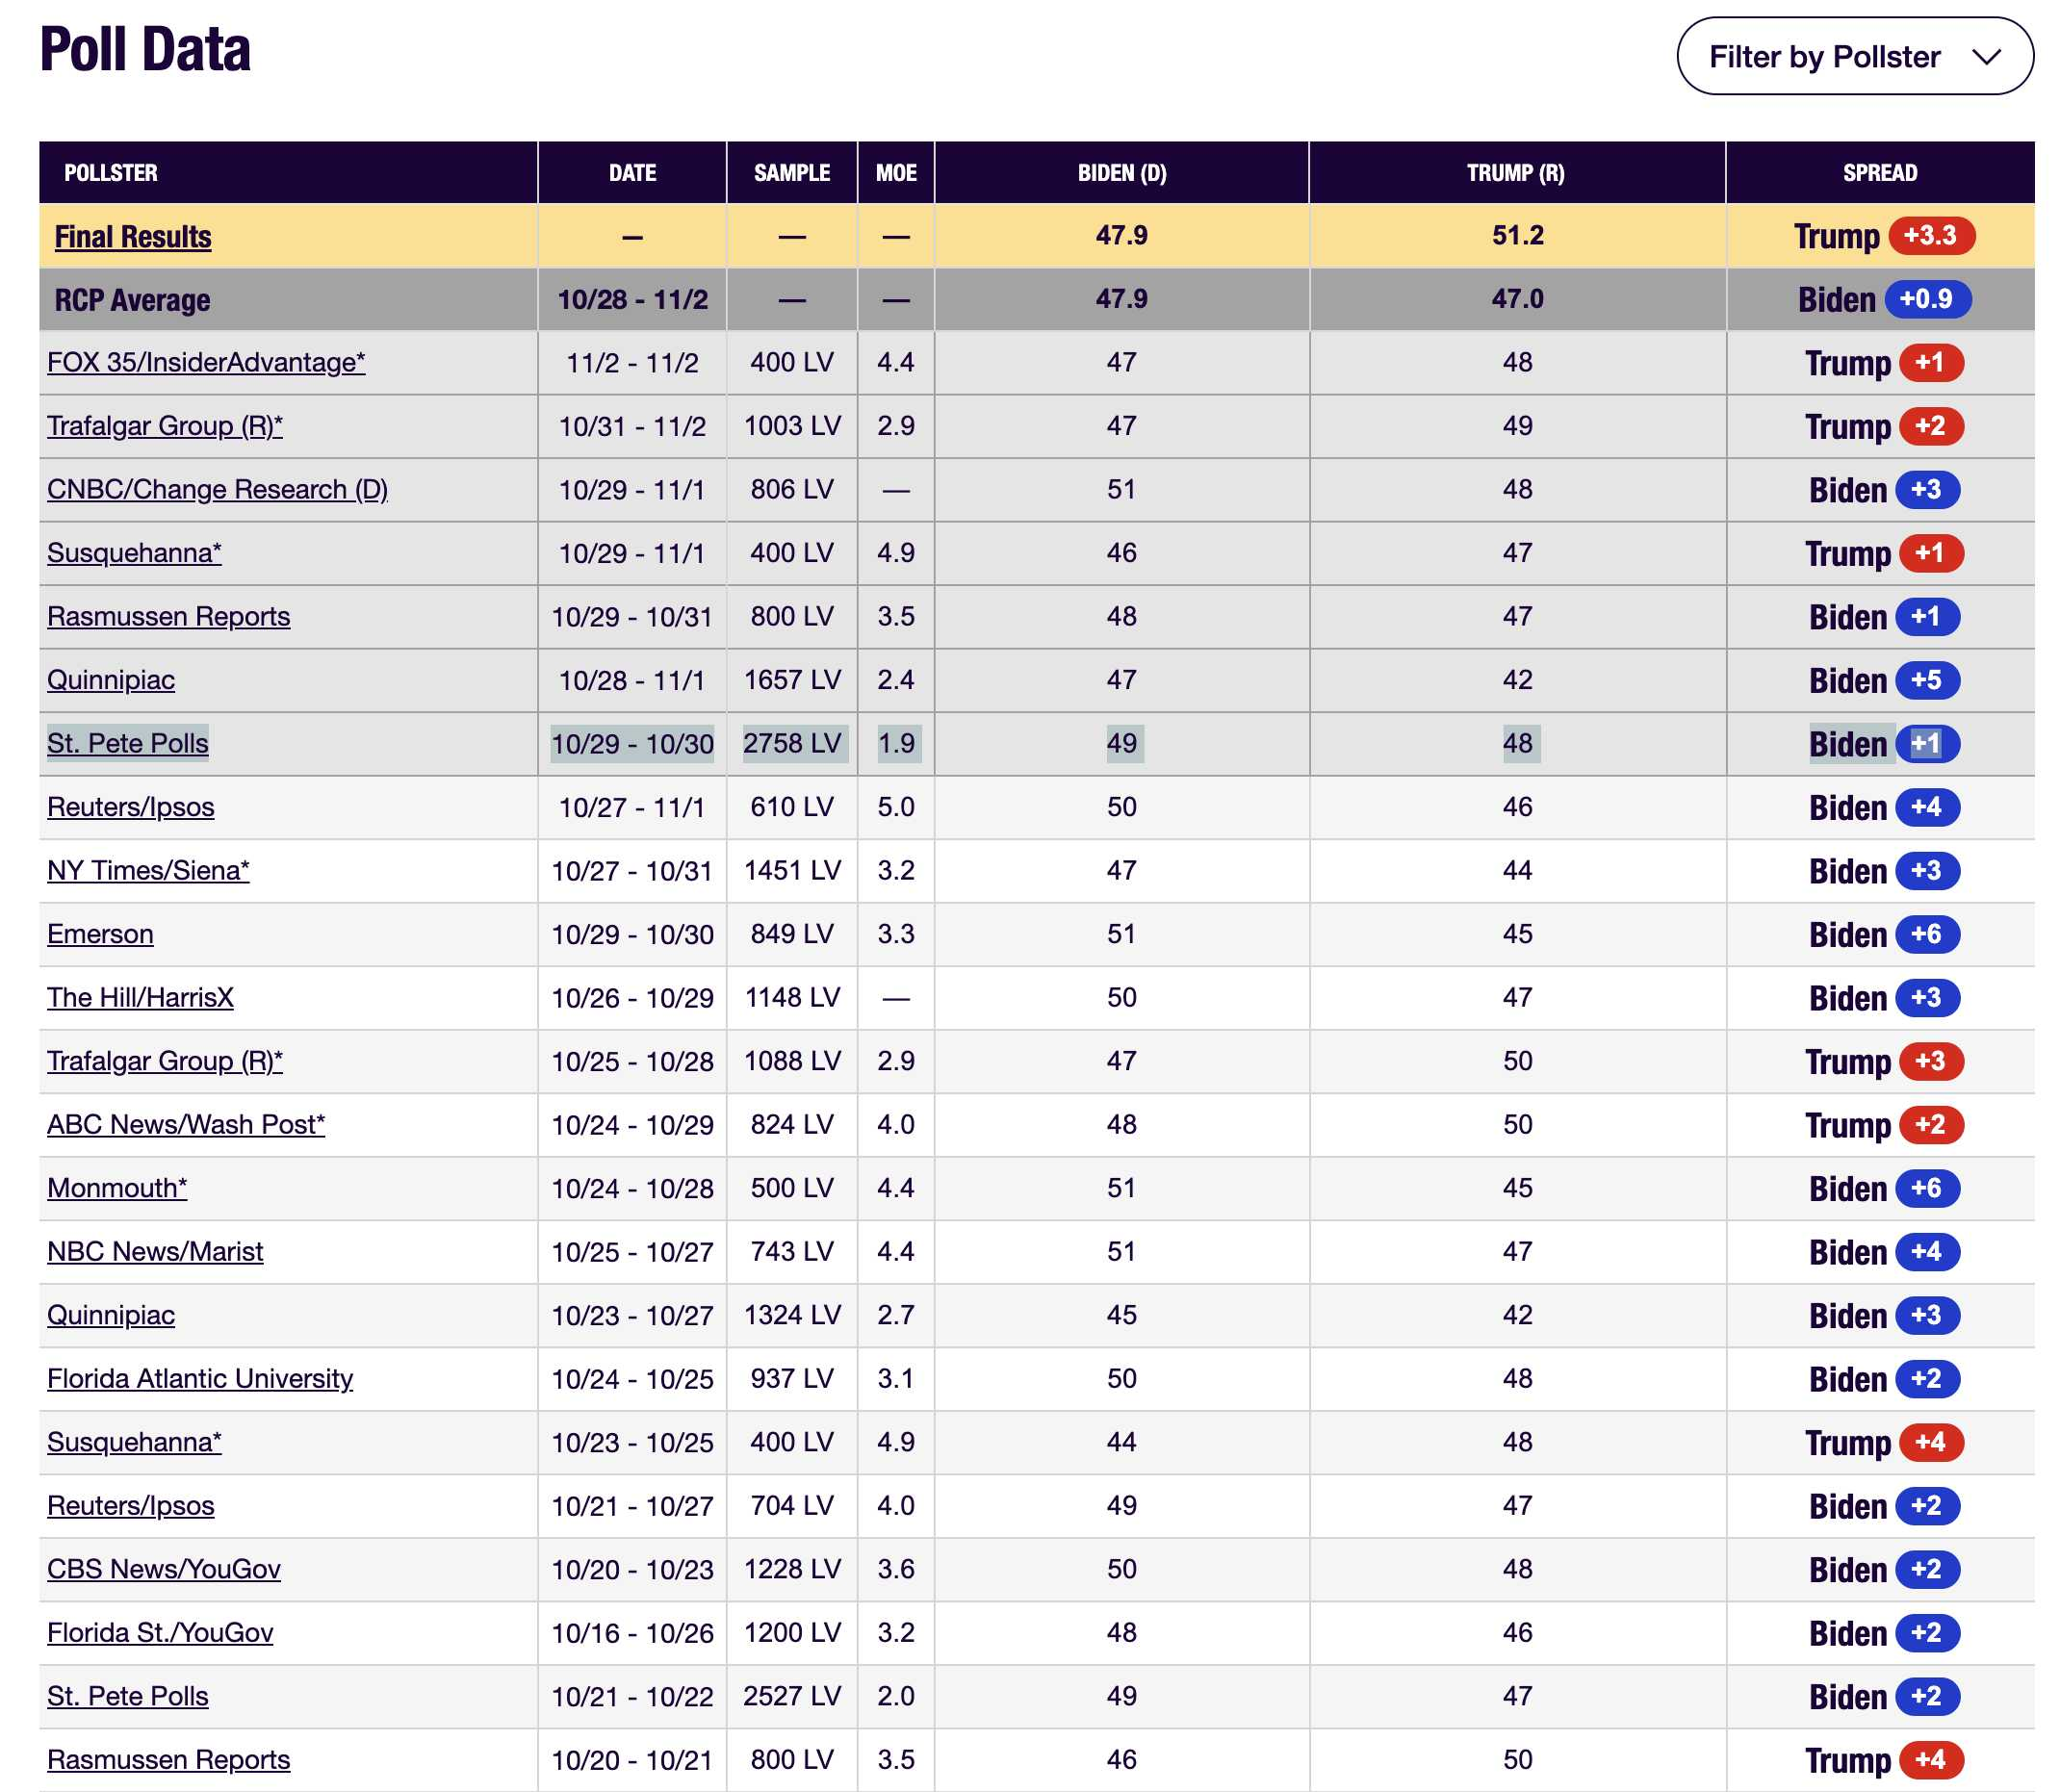
Task: Open Trafalgar Group poll dated 10/31 - 11/2
Action: [x=165, y=426]
